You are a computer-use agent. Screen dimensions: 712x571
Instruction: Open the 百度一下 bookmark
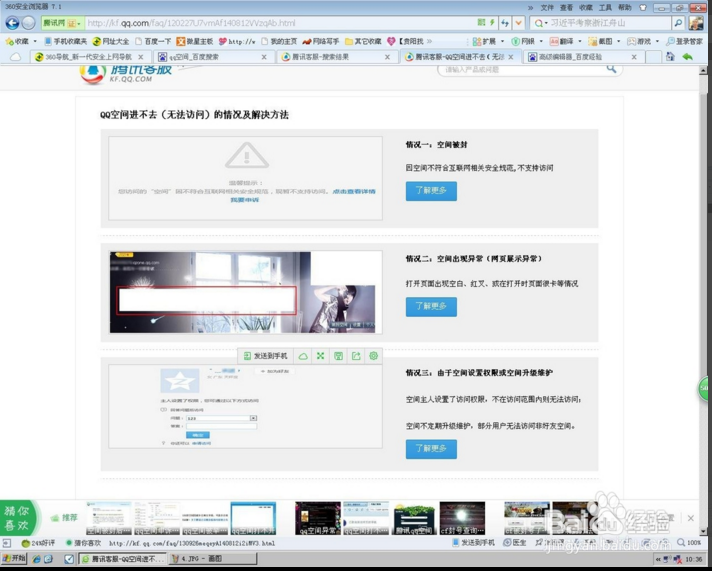click(x=153, y=41)
